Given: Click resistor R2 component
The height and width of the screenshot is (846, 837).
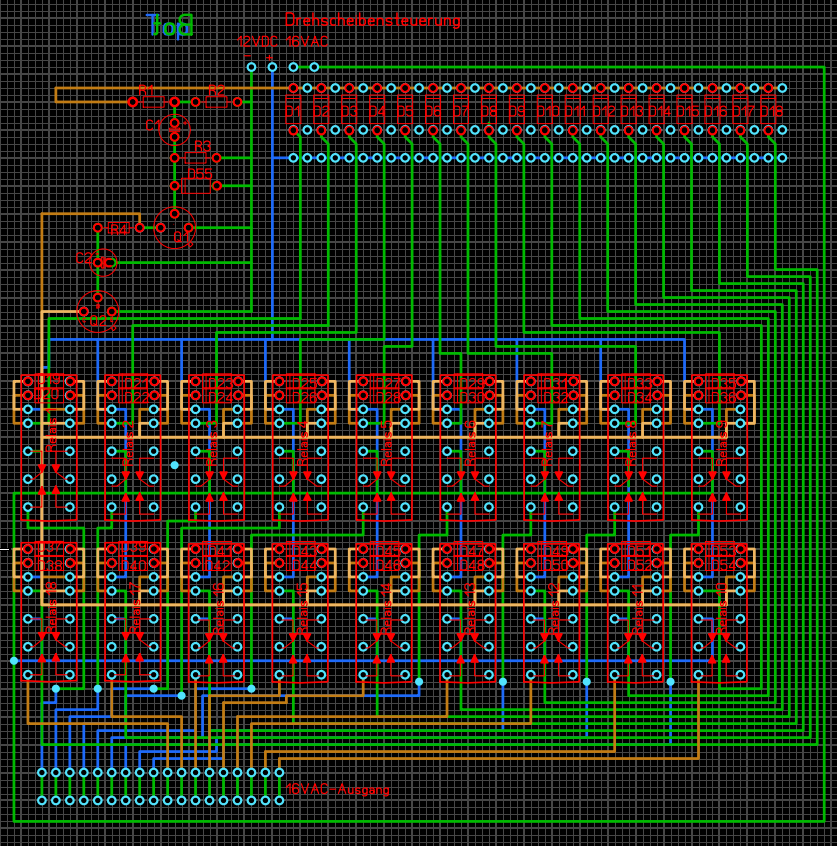Looking at the screenshot, I should coord(216,101).
